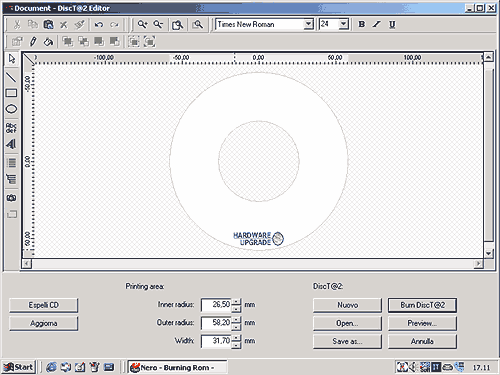Increase Width value with up arrow
This screenshot has height=375, width=500.
point(236,338)
